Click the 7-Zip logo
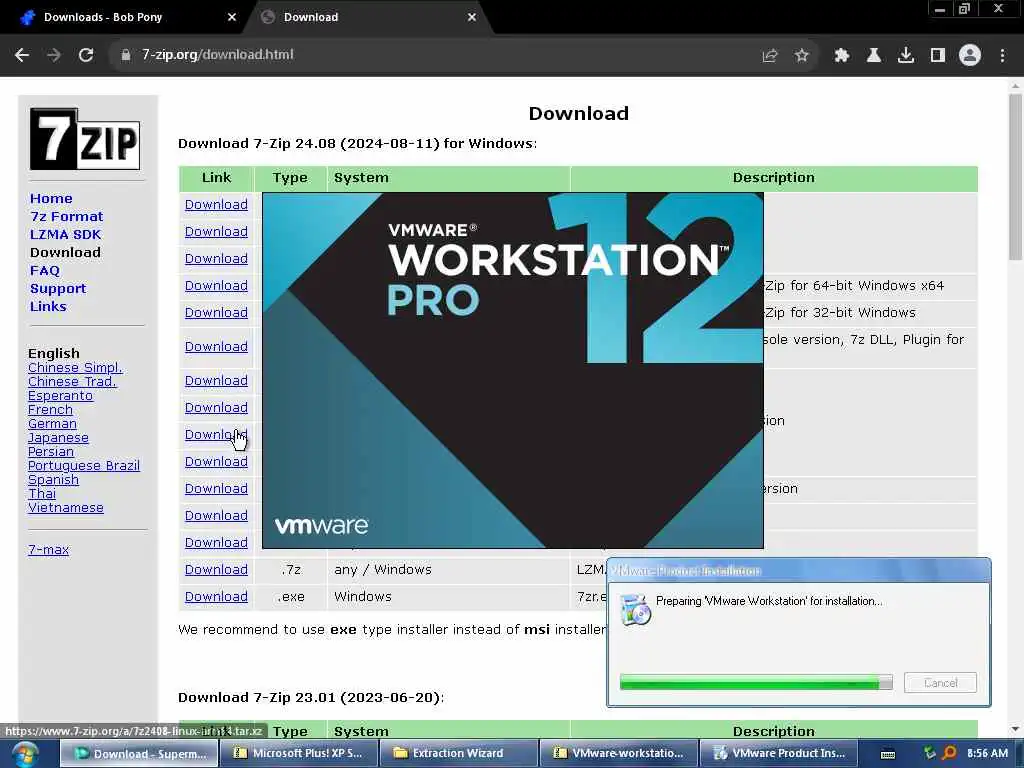The height and width of the screenshot is (768, 1024). tap(85, 138)
